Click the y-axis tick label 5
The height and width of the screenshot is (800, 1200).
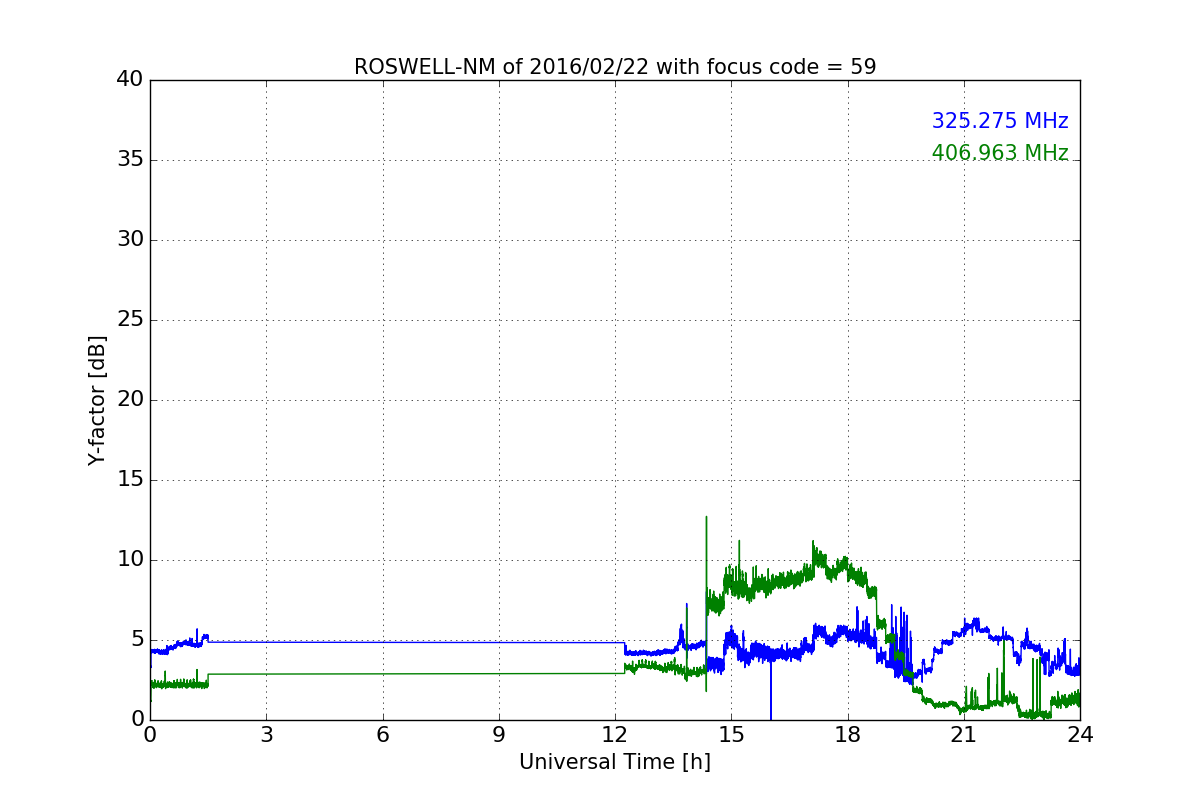137,640
